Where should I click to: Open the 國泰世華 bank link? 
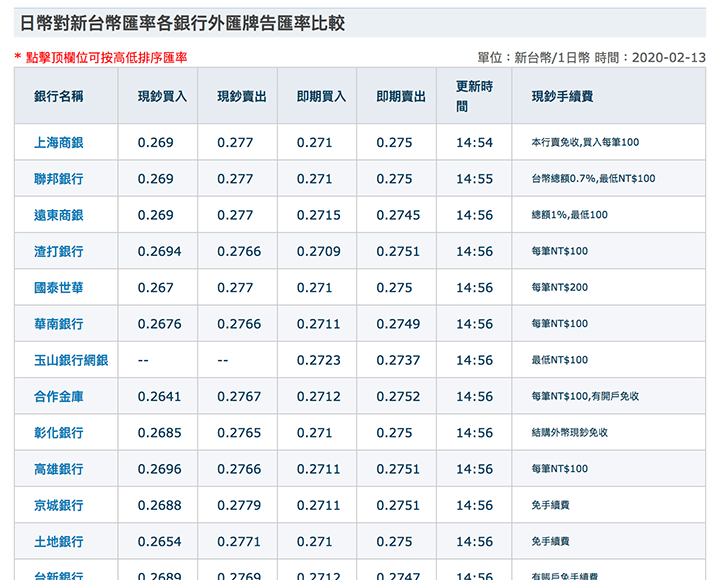(59, 288)
